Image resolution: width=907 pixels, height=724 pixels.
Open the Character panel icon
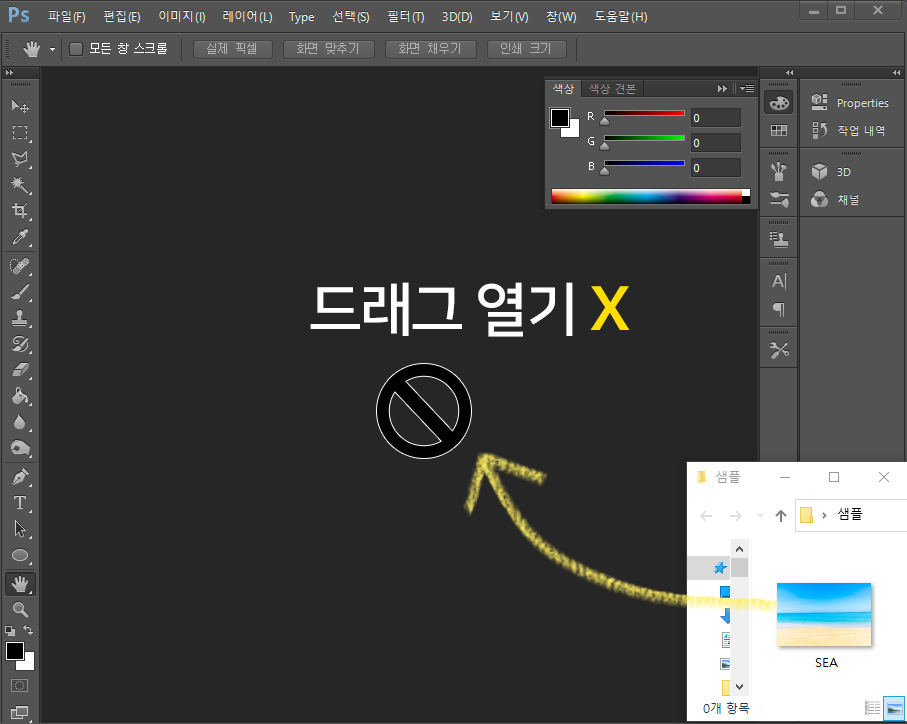click(779, 282)
